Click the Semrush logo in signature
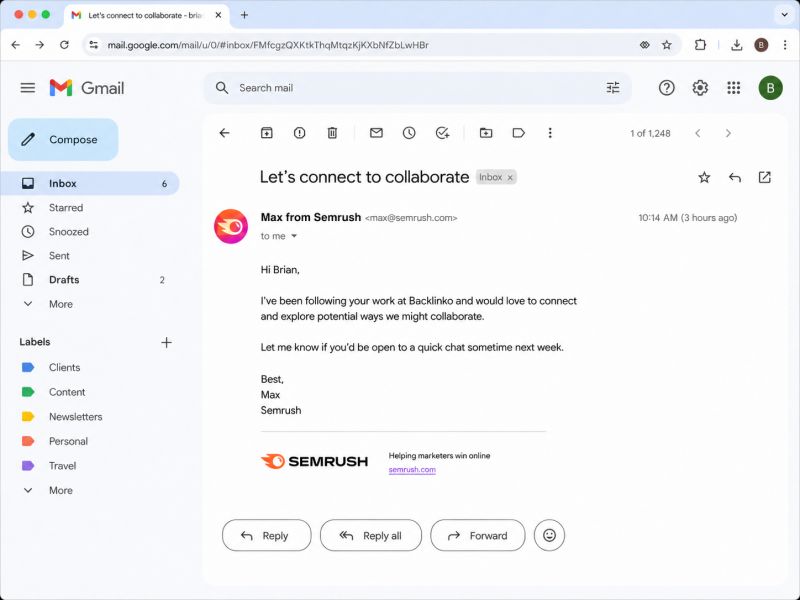 point(314,461)
